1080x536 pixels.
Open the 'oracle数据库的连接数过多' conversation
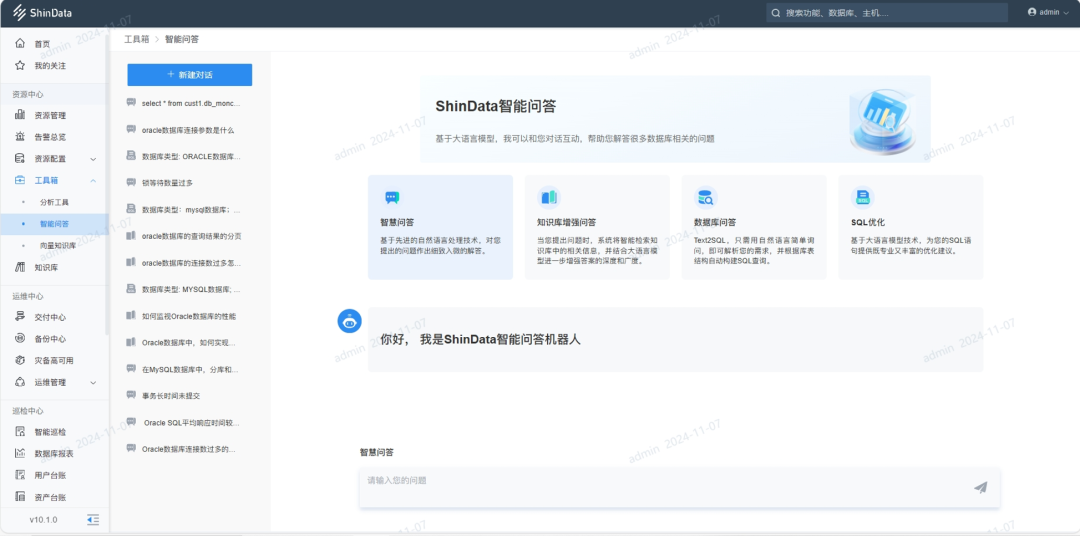pyautogui.click(x=189, y=262)
